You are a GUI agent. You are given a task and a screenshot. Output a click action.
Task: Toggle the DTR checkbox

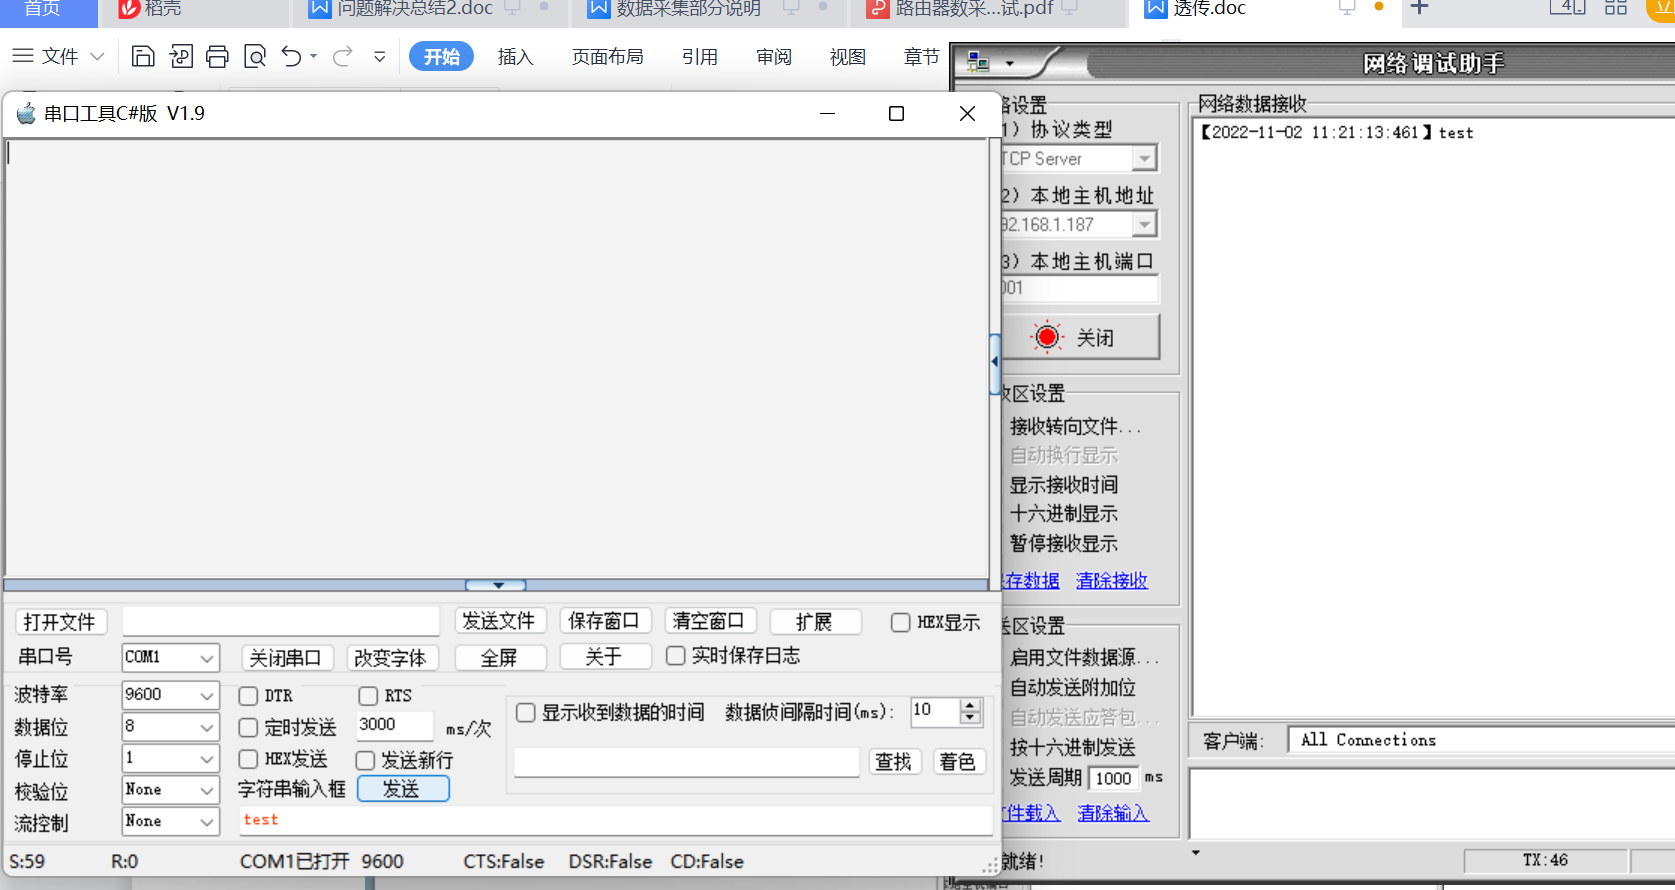(x=249, y=696)
